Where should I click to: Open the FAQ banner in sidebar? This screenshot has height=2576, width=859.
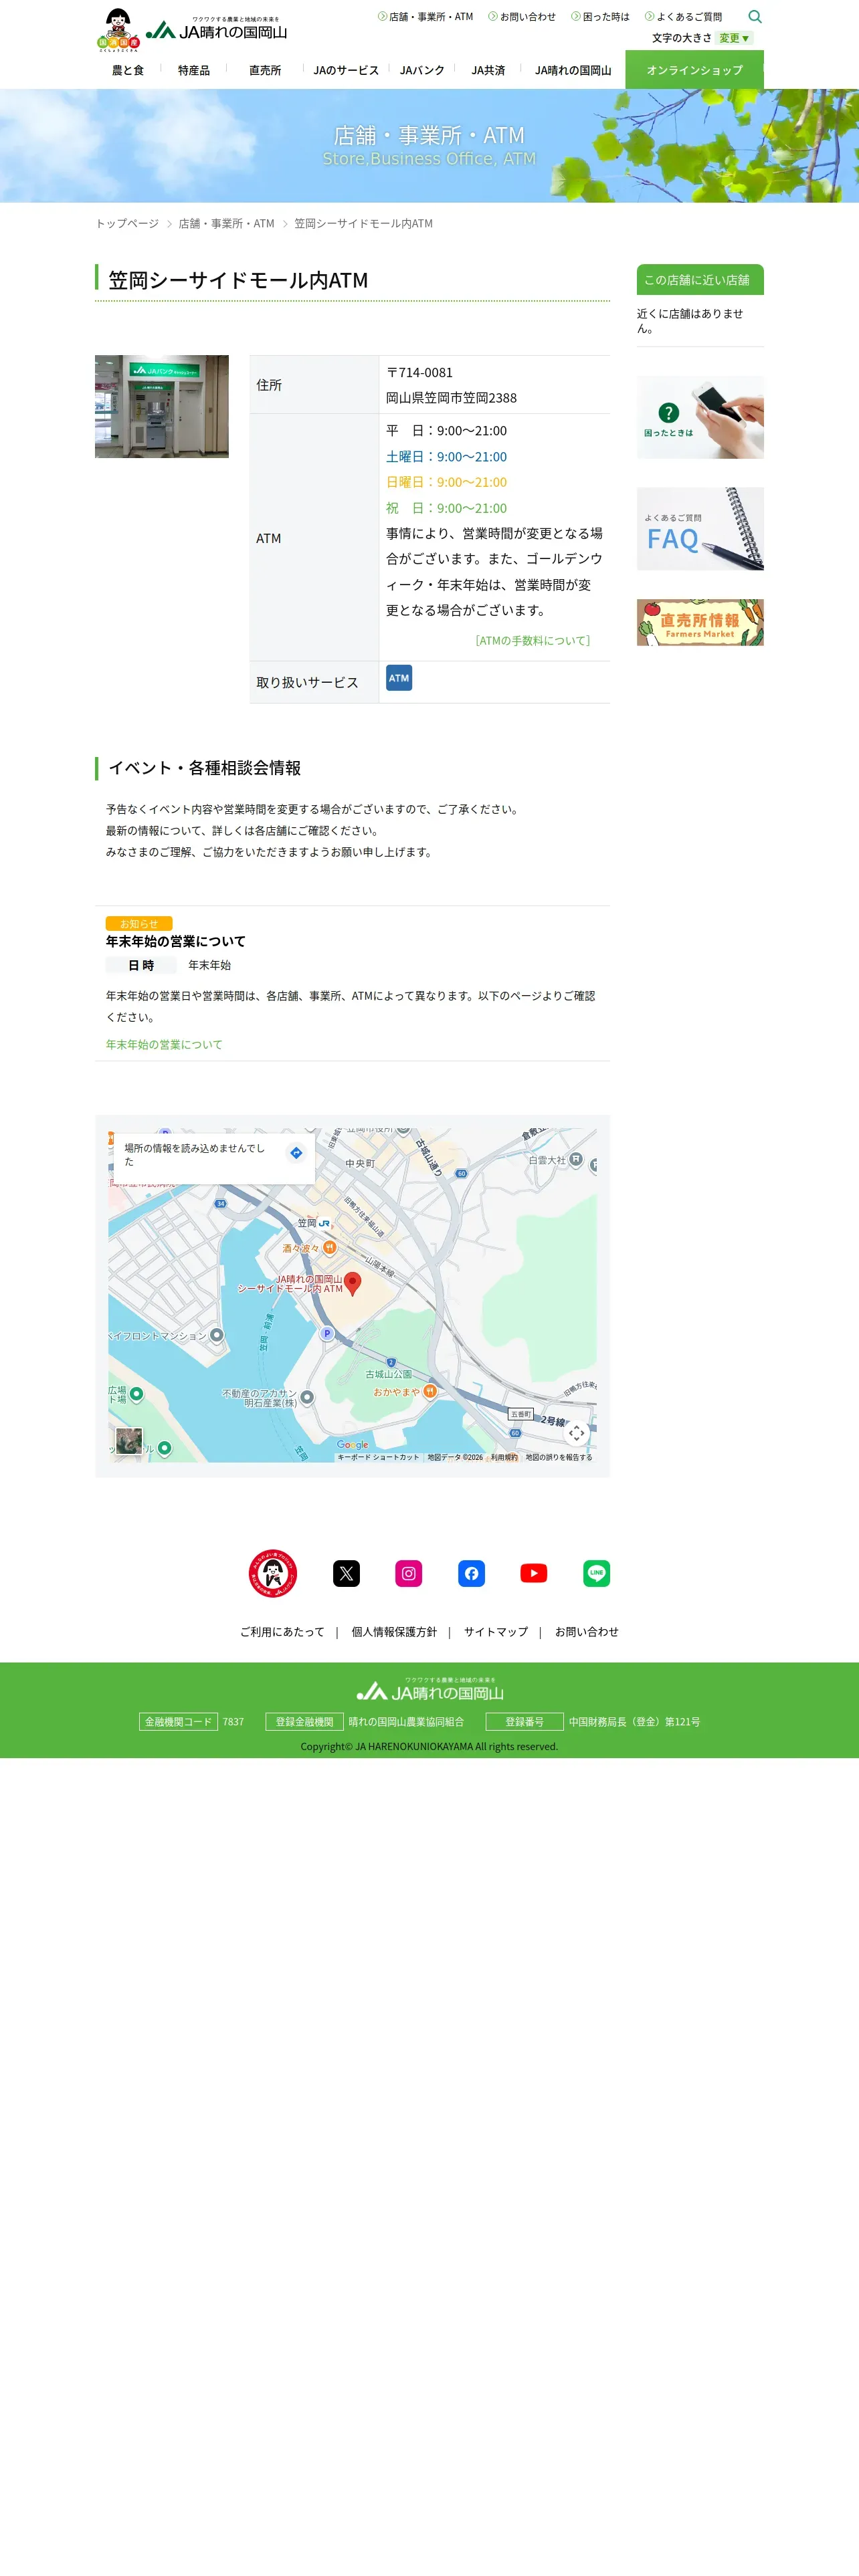[700, 529]
